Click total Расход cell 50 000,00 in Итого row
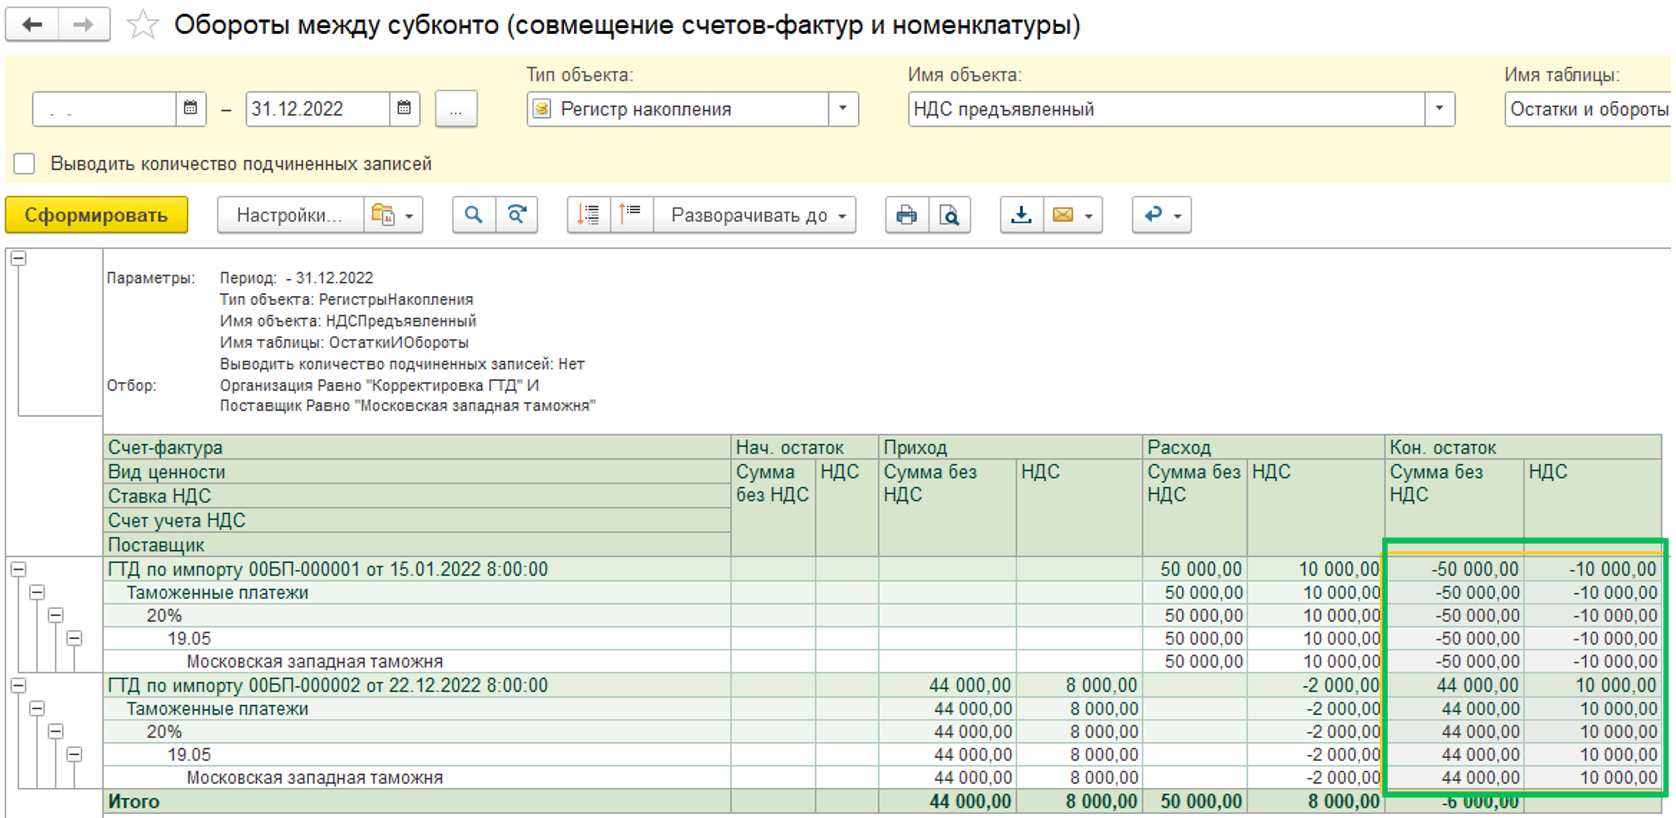 pos(1195,801)
